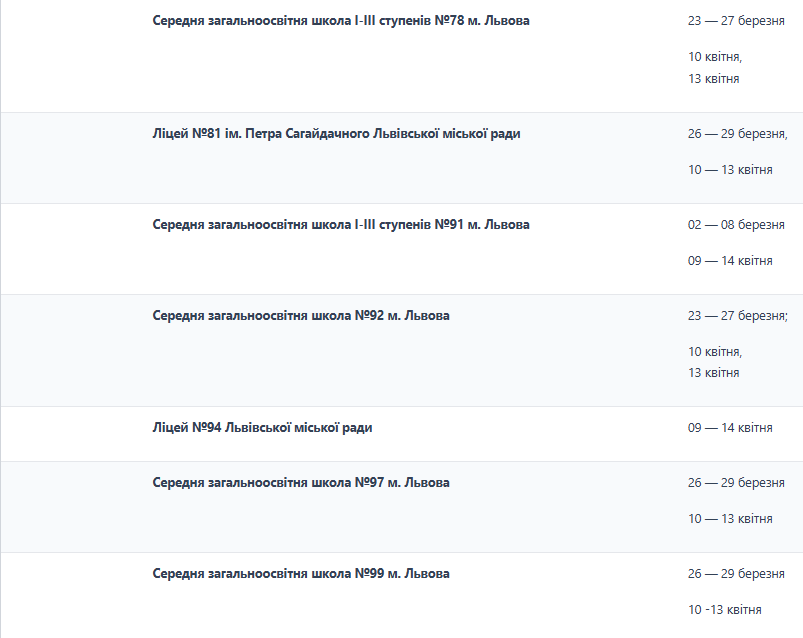The image size is (803, 638).
Task: Click 09 — 14 квітня date for Ліцей №94
Action: [x=730, y=428]
